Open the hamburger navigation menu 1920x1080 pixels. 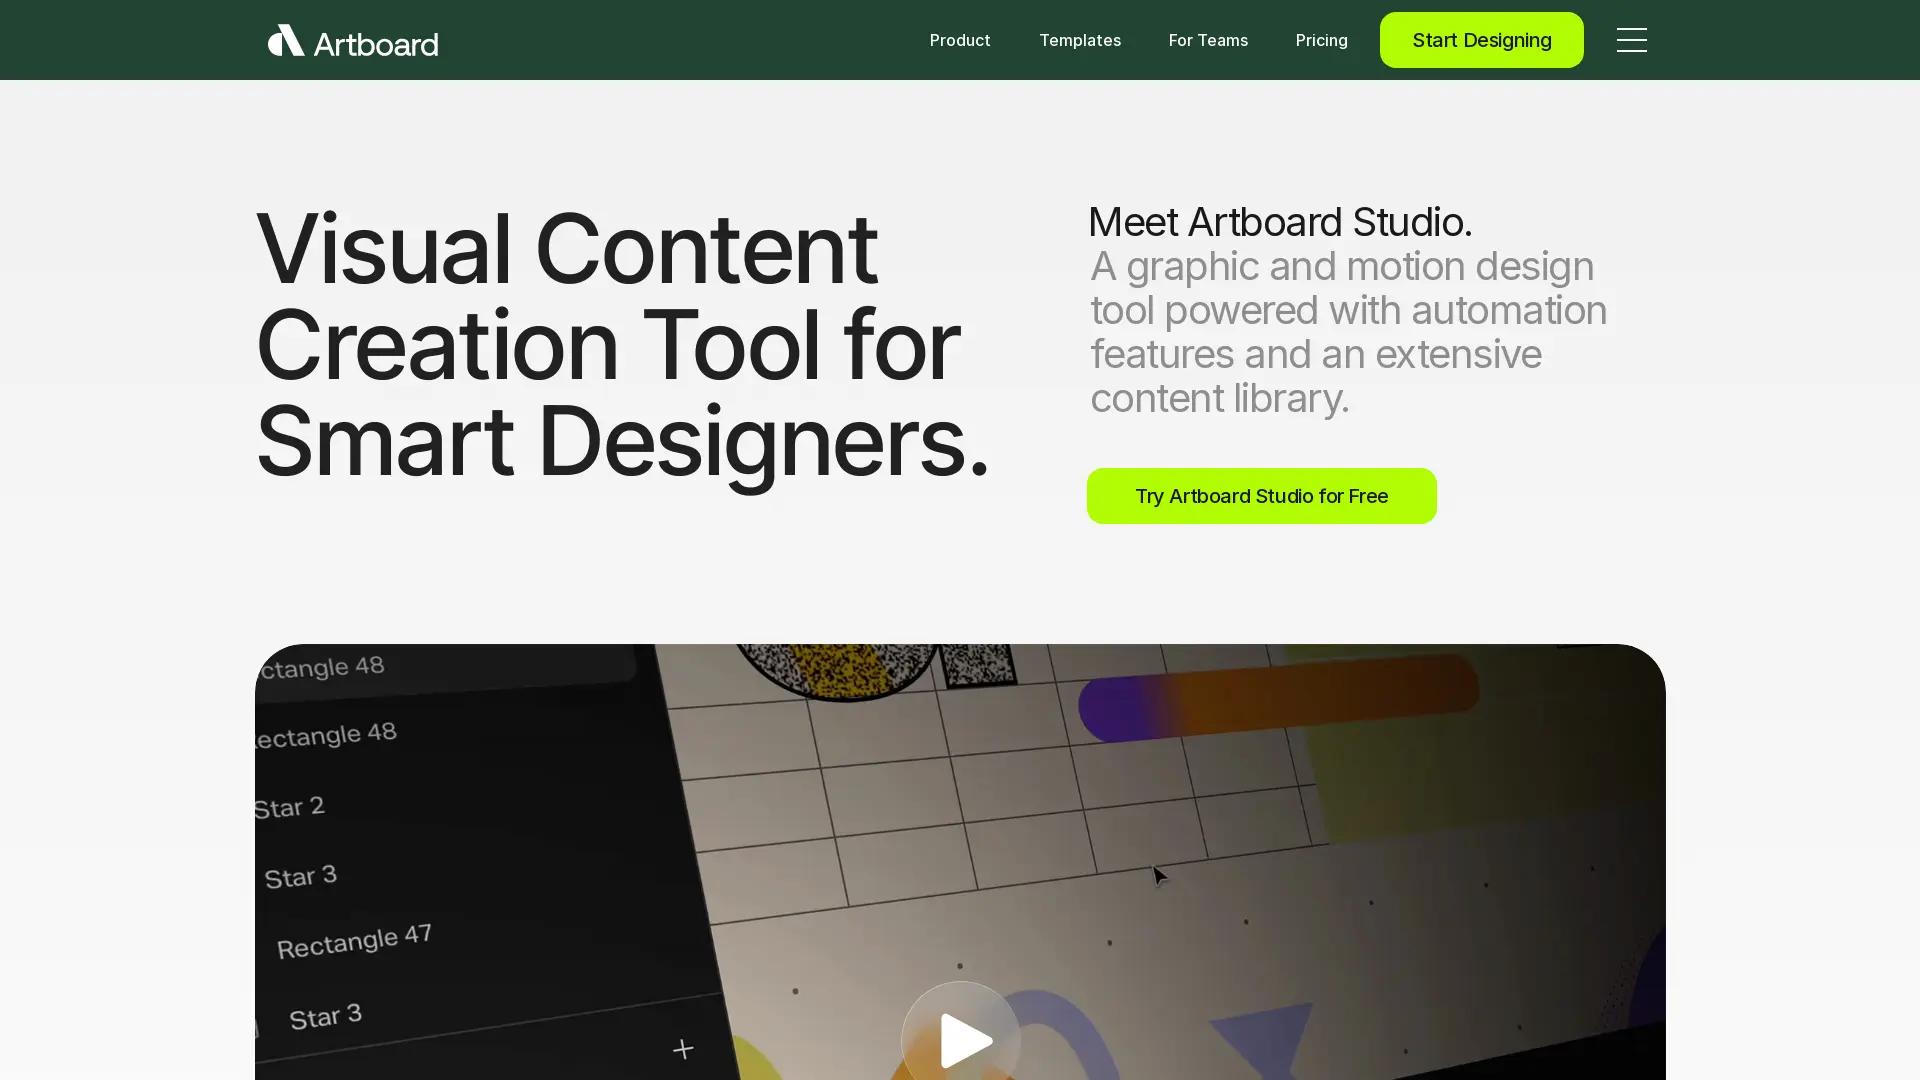point(1632,40)
